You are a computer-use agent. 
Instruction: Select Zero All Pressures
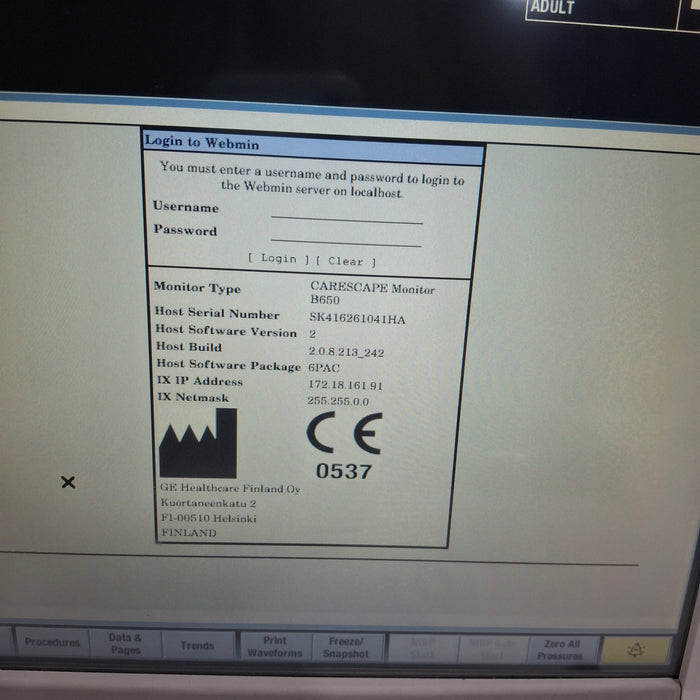click(x=560, y=650)
